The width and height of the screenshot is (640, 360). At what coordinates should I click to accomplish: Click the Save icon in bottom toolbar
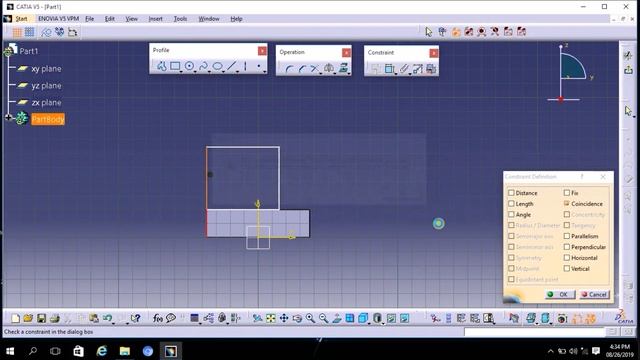point(41,318)
